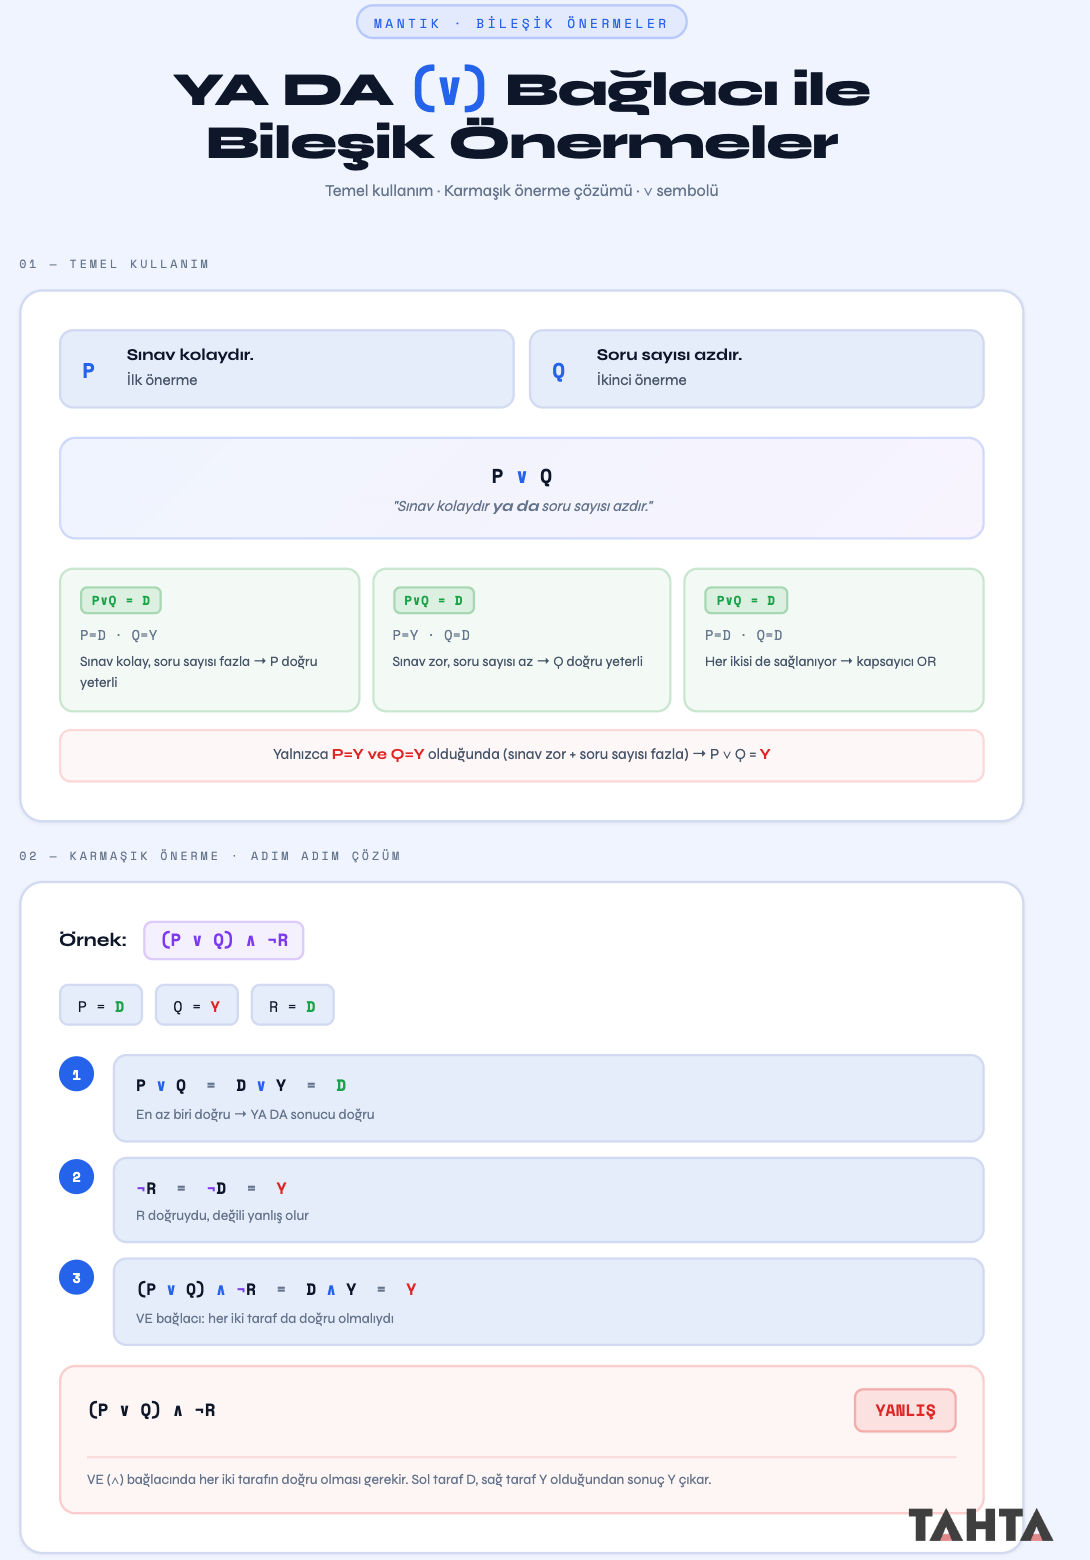Image resolution: width=1090 pixels, height=1560 pixels.
Task: Click the '¬R = ¬D = Y' step box
Action: [549, 1200]
